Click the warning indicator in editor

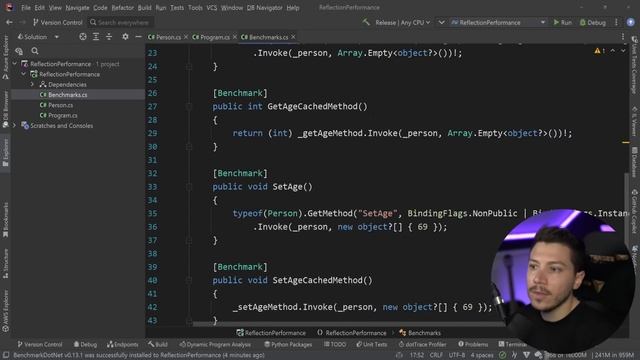[x=599, y=51]
